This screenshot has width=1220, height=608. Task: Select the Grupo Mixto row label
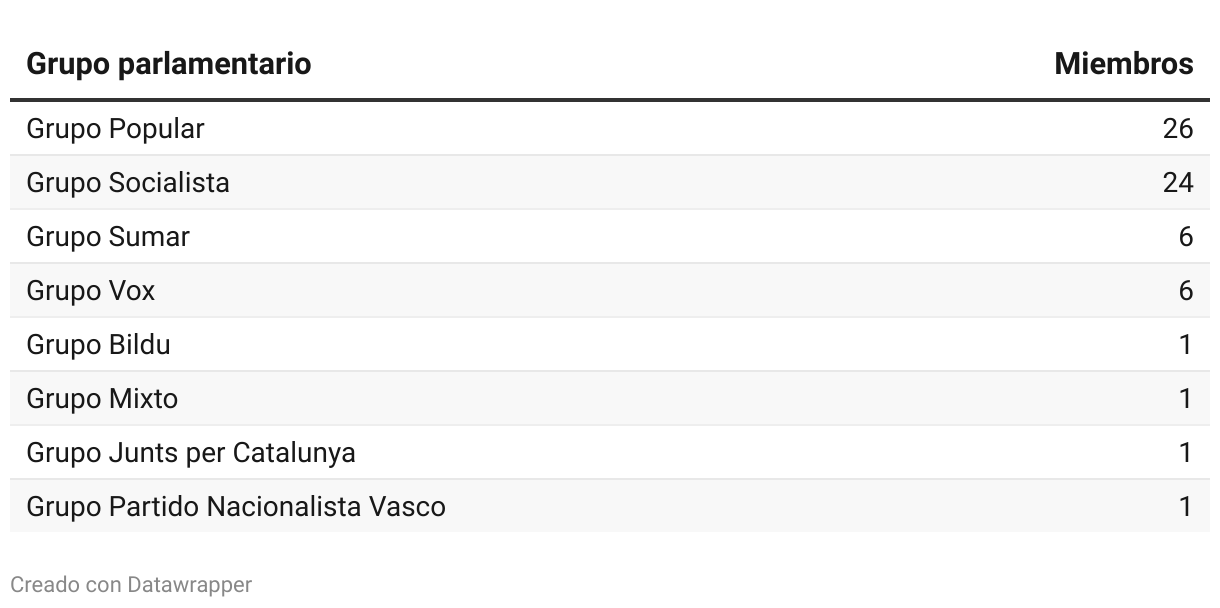(102, 399)
